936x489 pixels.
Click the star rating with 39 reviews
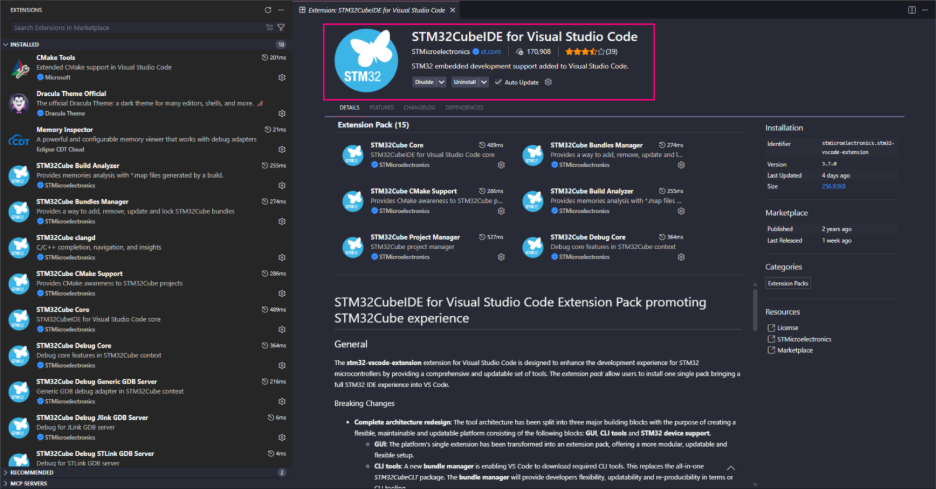(592, 52)
